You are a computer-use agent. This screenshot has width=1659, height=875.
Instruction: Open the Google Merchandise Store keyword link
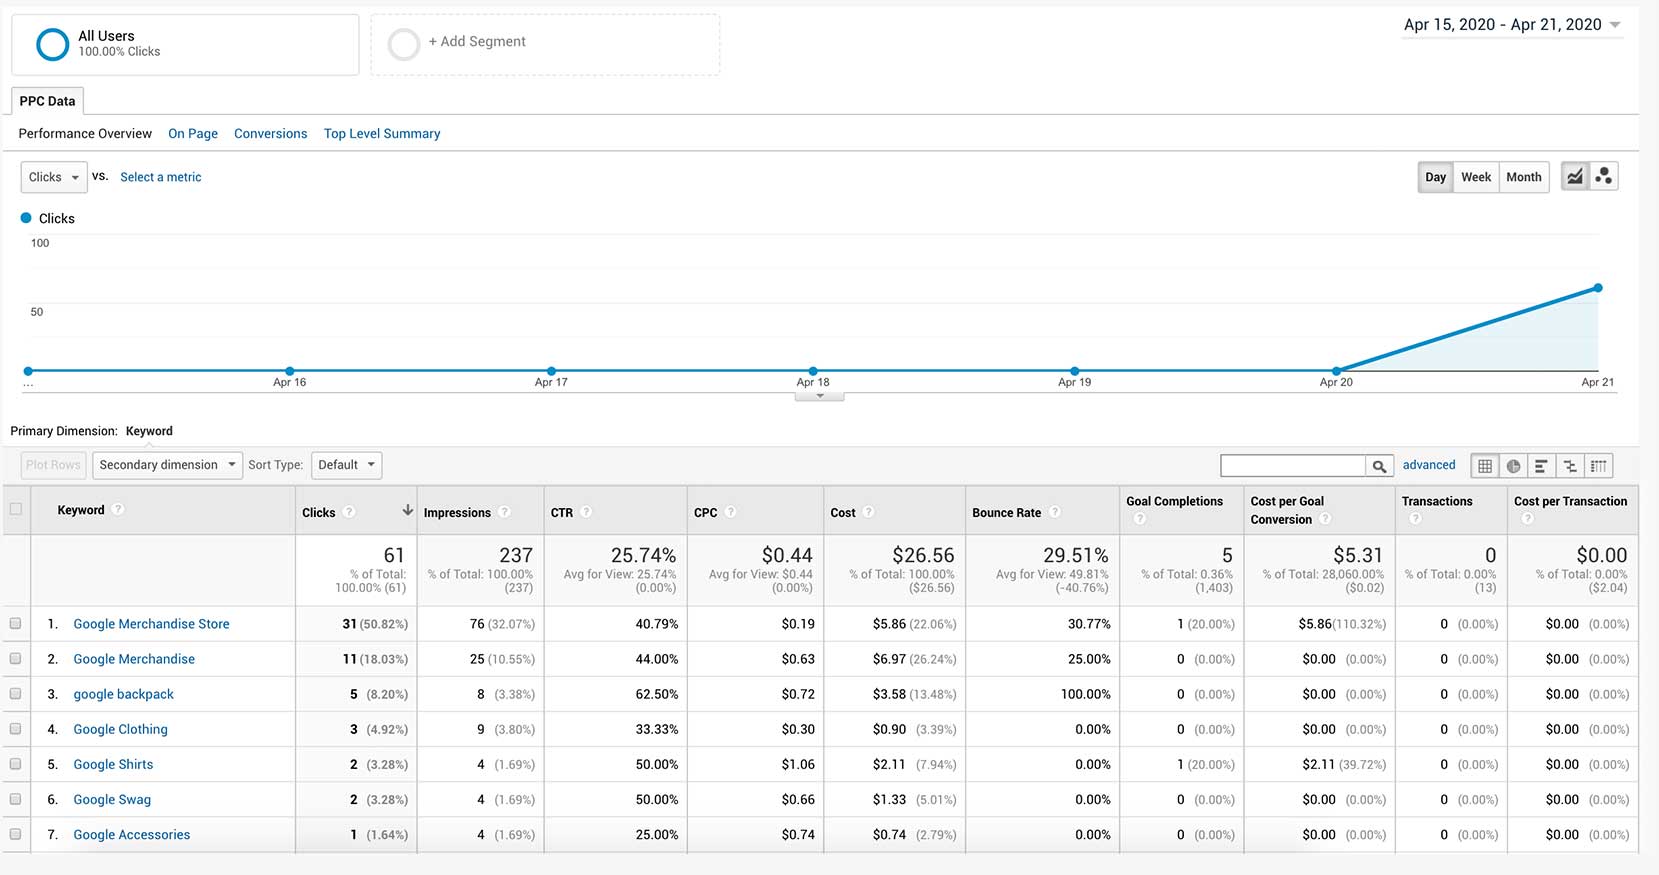(151, 623)
